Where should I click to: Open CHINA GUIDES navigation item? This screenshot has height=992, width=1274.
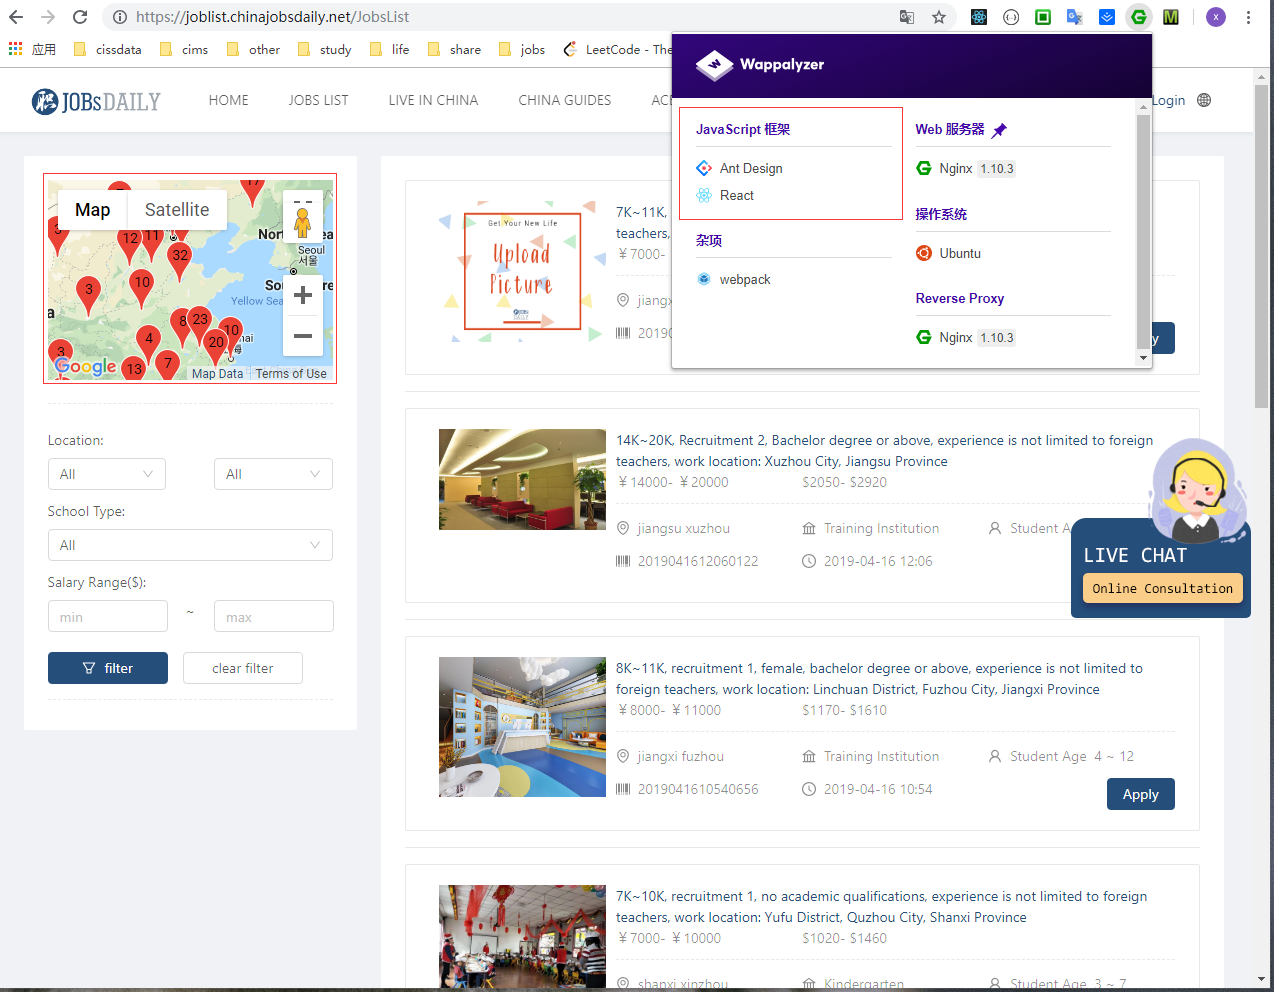565,100
